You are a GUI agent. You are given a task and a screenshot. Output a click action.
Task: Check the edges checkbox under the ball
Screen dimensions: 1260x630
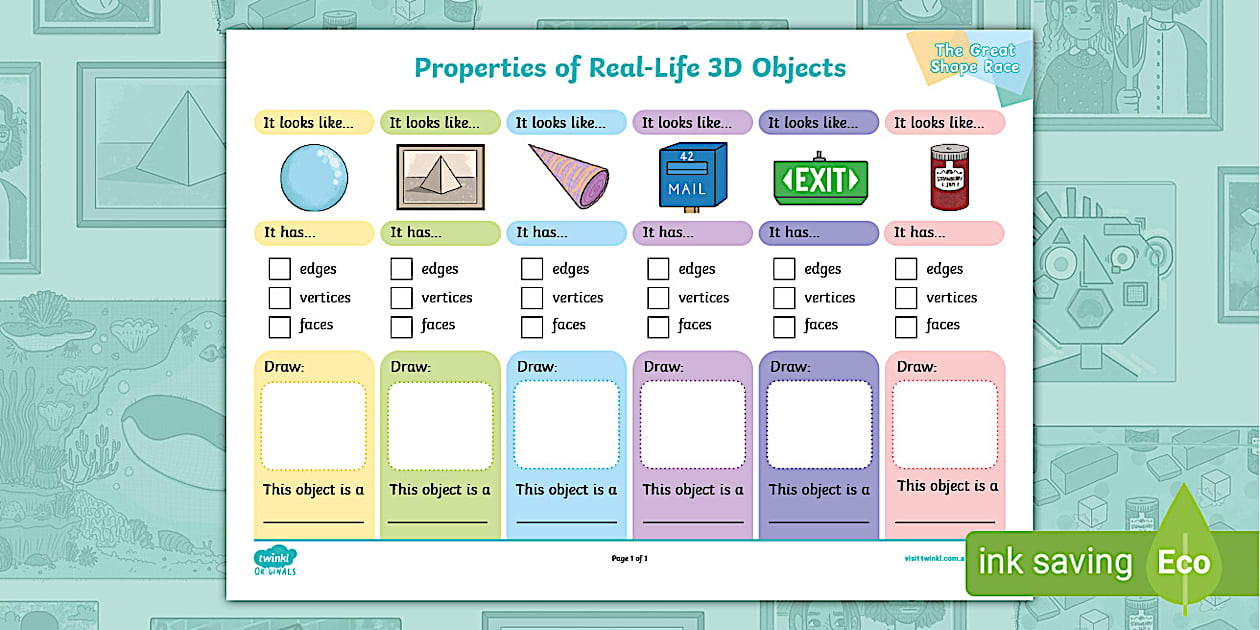[x=280, y=268]
